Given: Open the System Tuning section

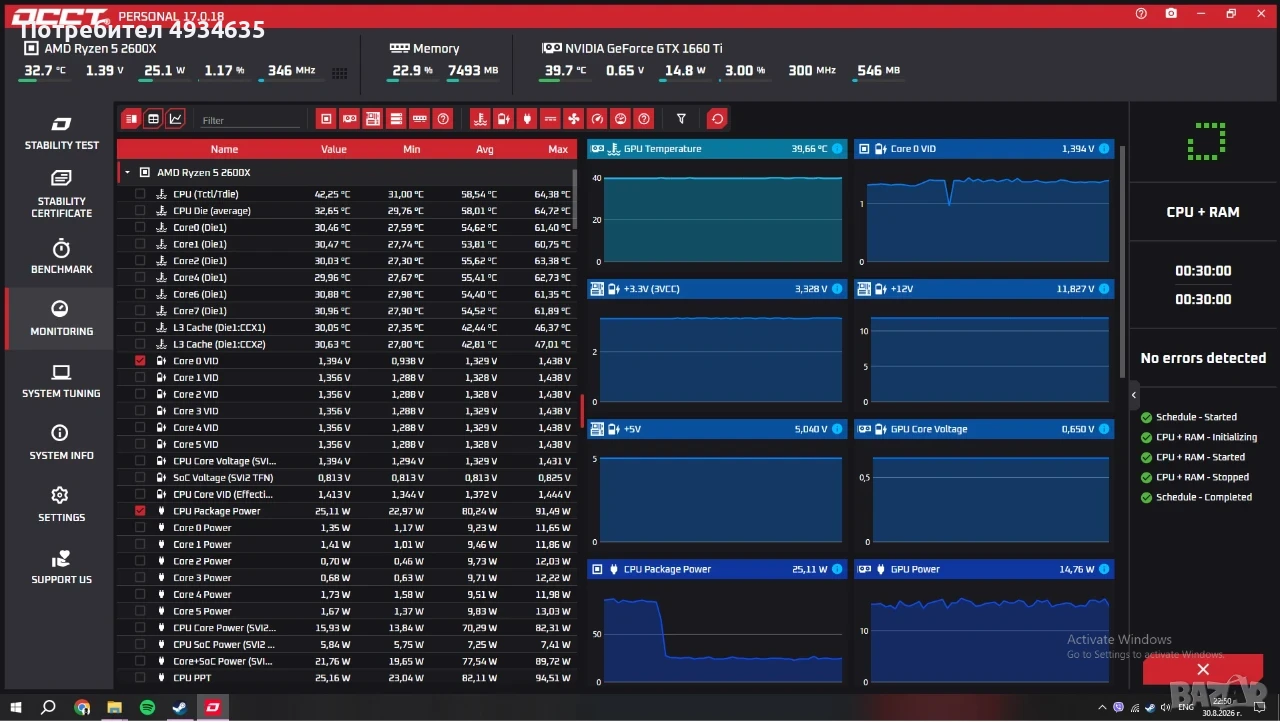Looking at the screenshot, I should tap(61, 381).
